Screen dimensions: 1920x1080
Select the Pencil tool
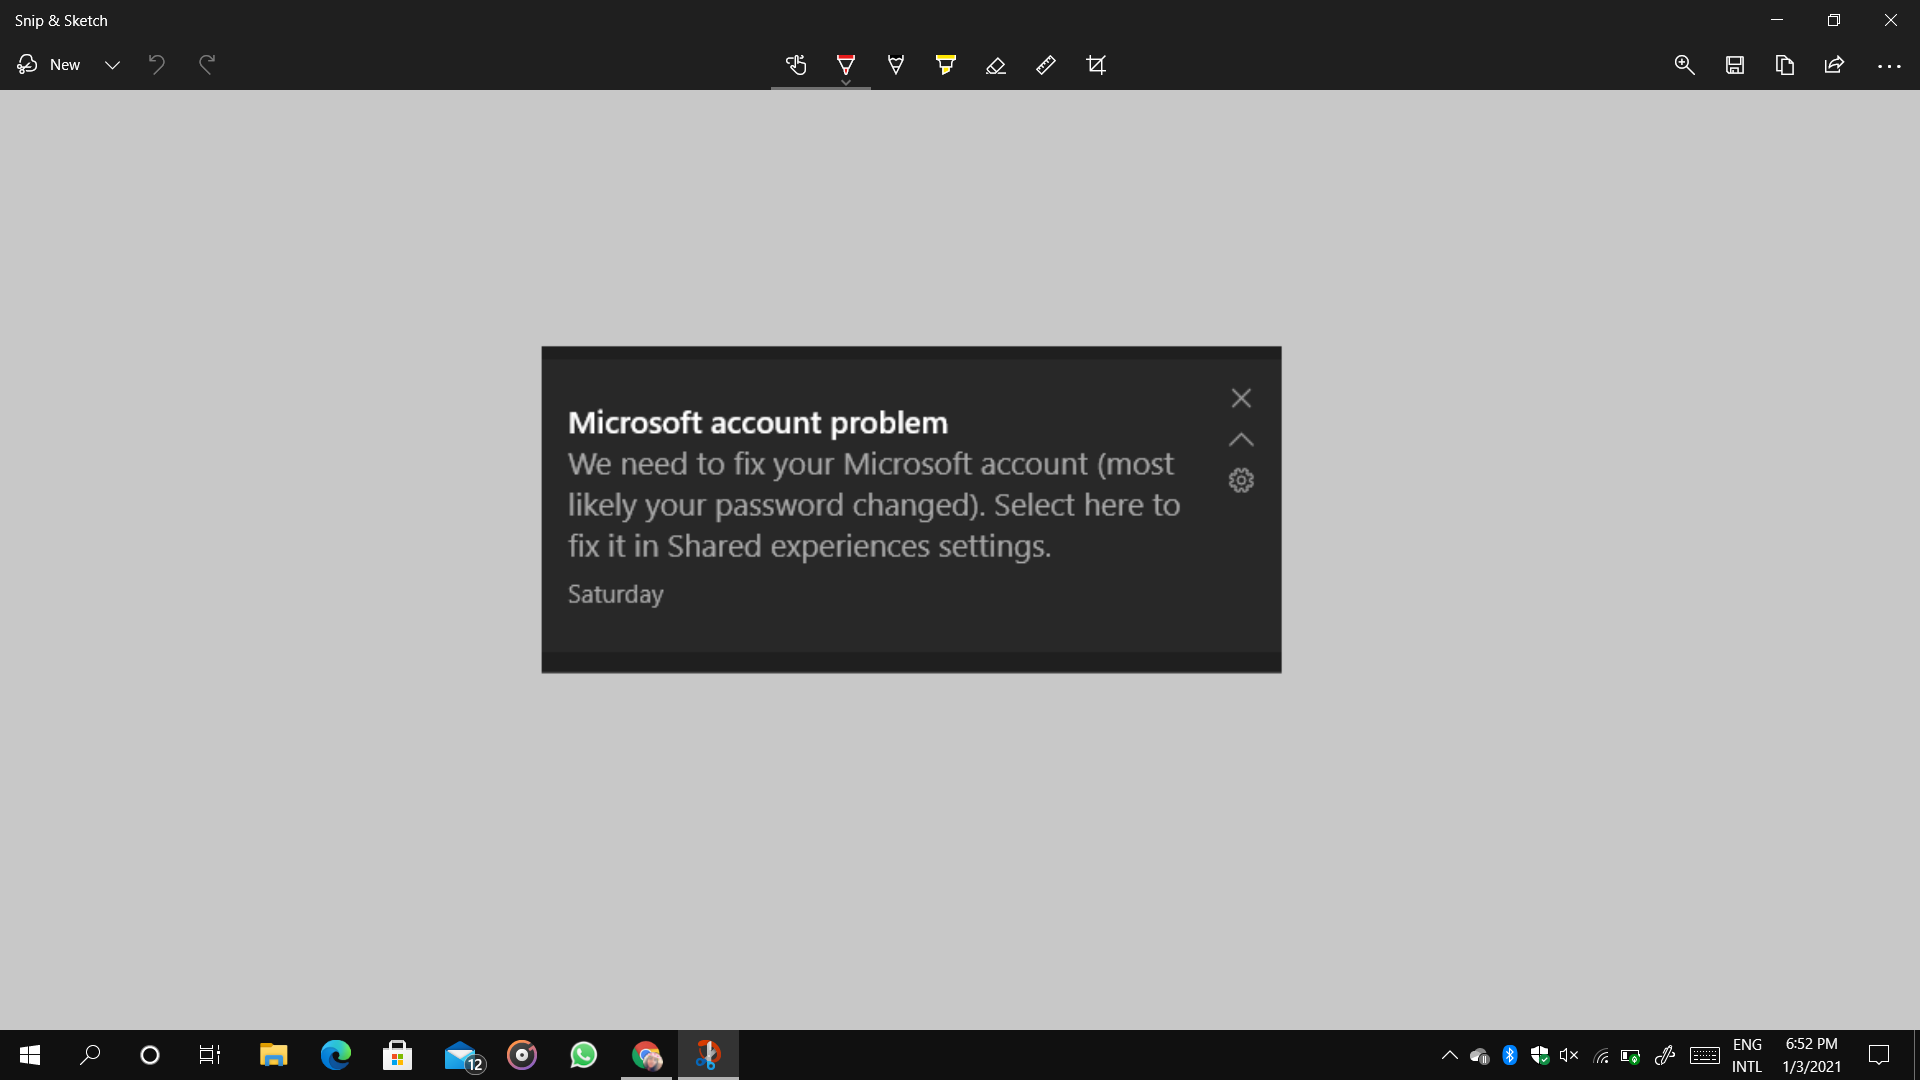click(896, 65)
